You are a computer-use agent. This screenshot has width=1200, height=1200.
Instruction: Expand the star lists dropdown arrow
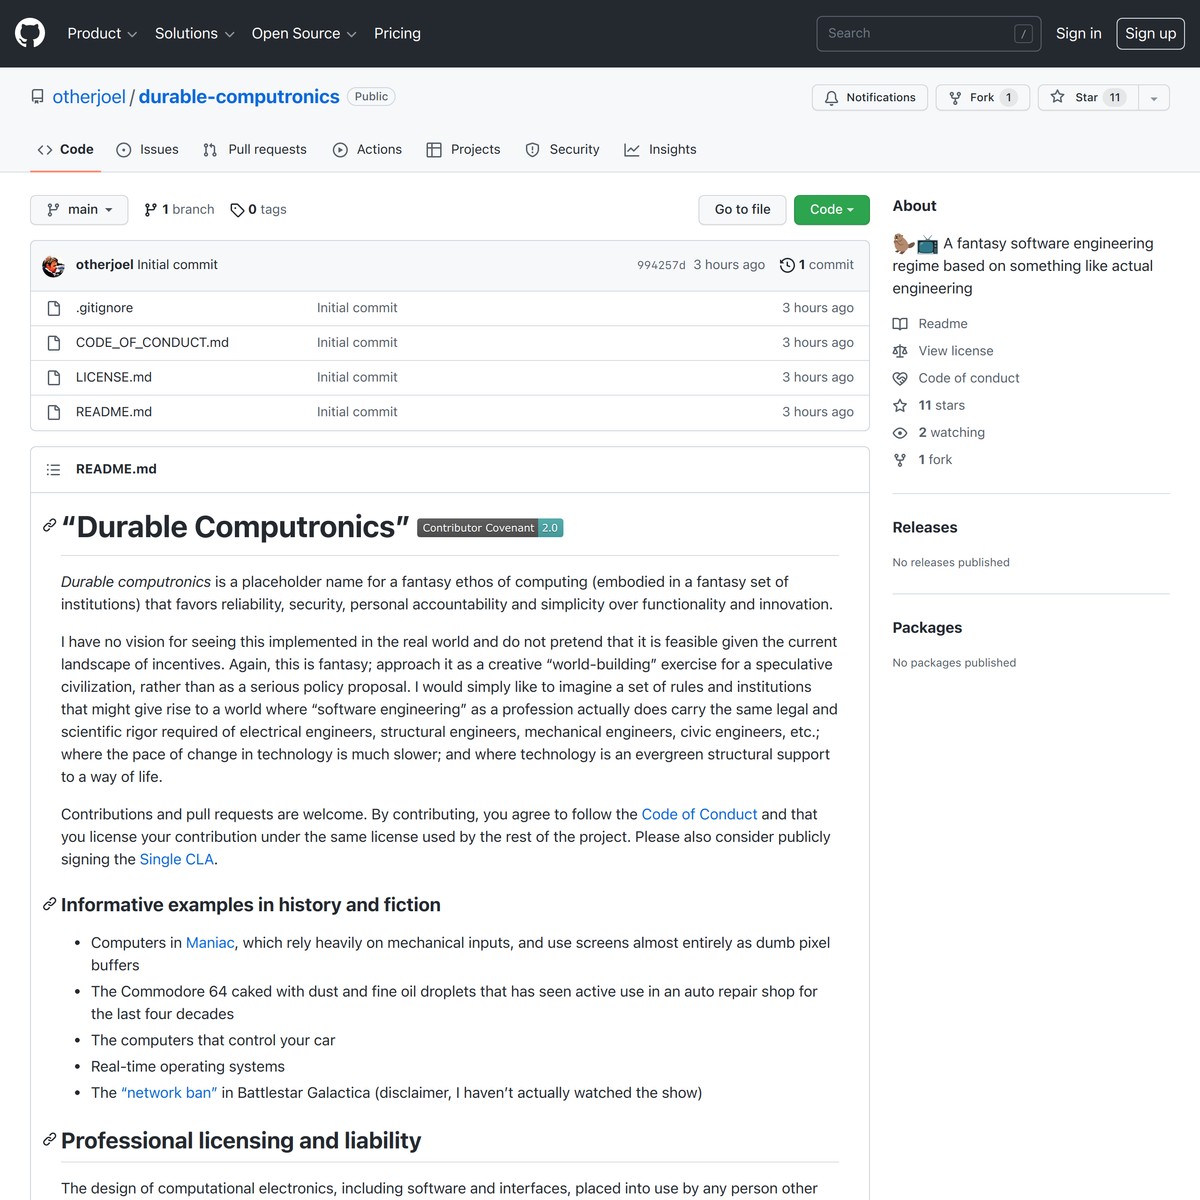1154,97
